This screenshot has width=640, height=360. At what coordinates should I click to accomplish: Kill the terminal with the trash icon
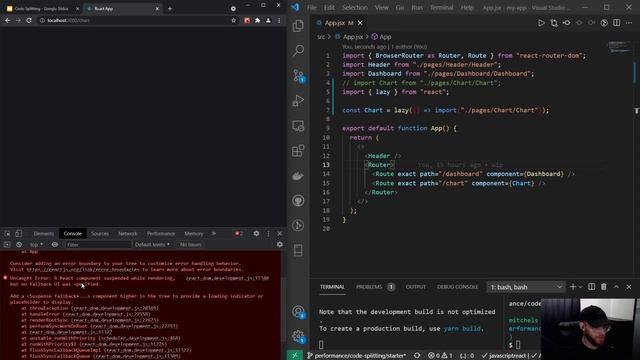pyautogui.click(x=604, y=287)
